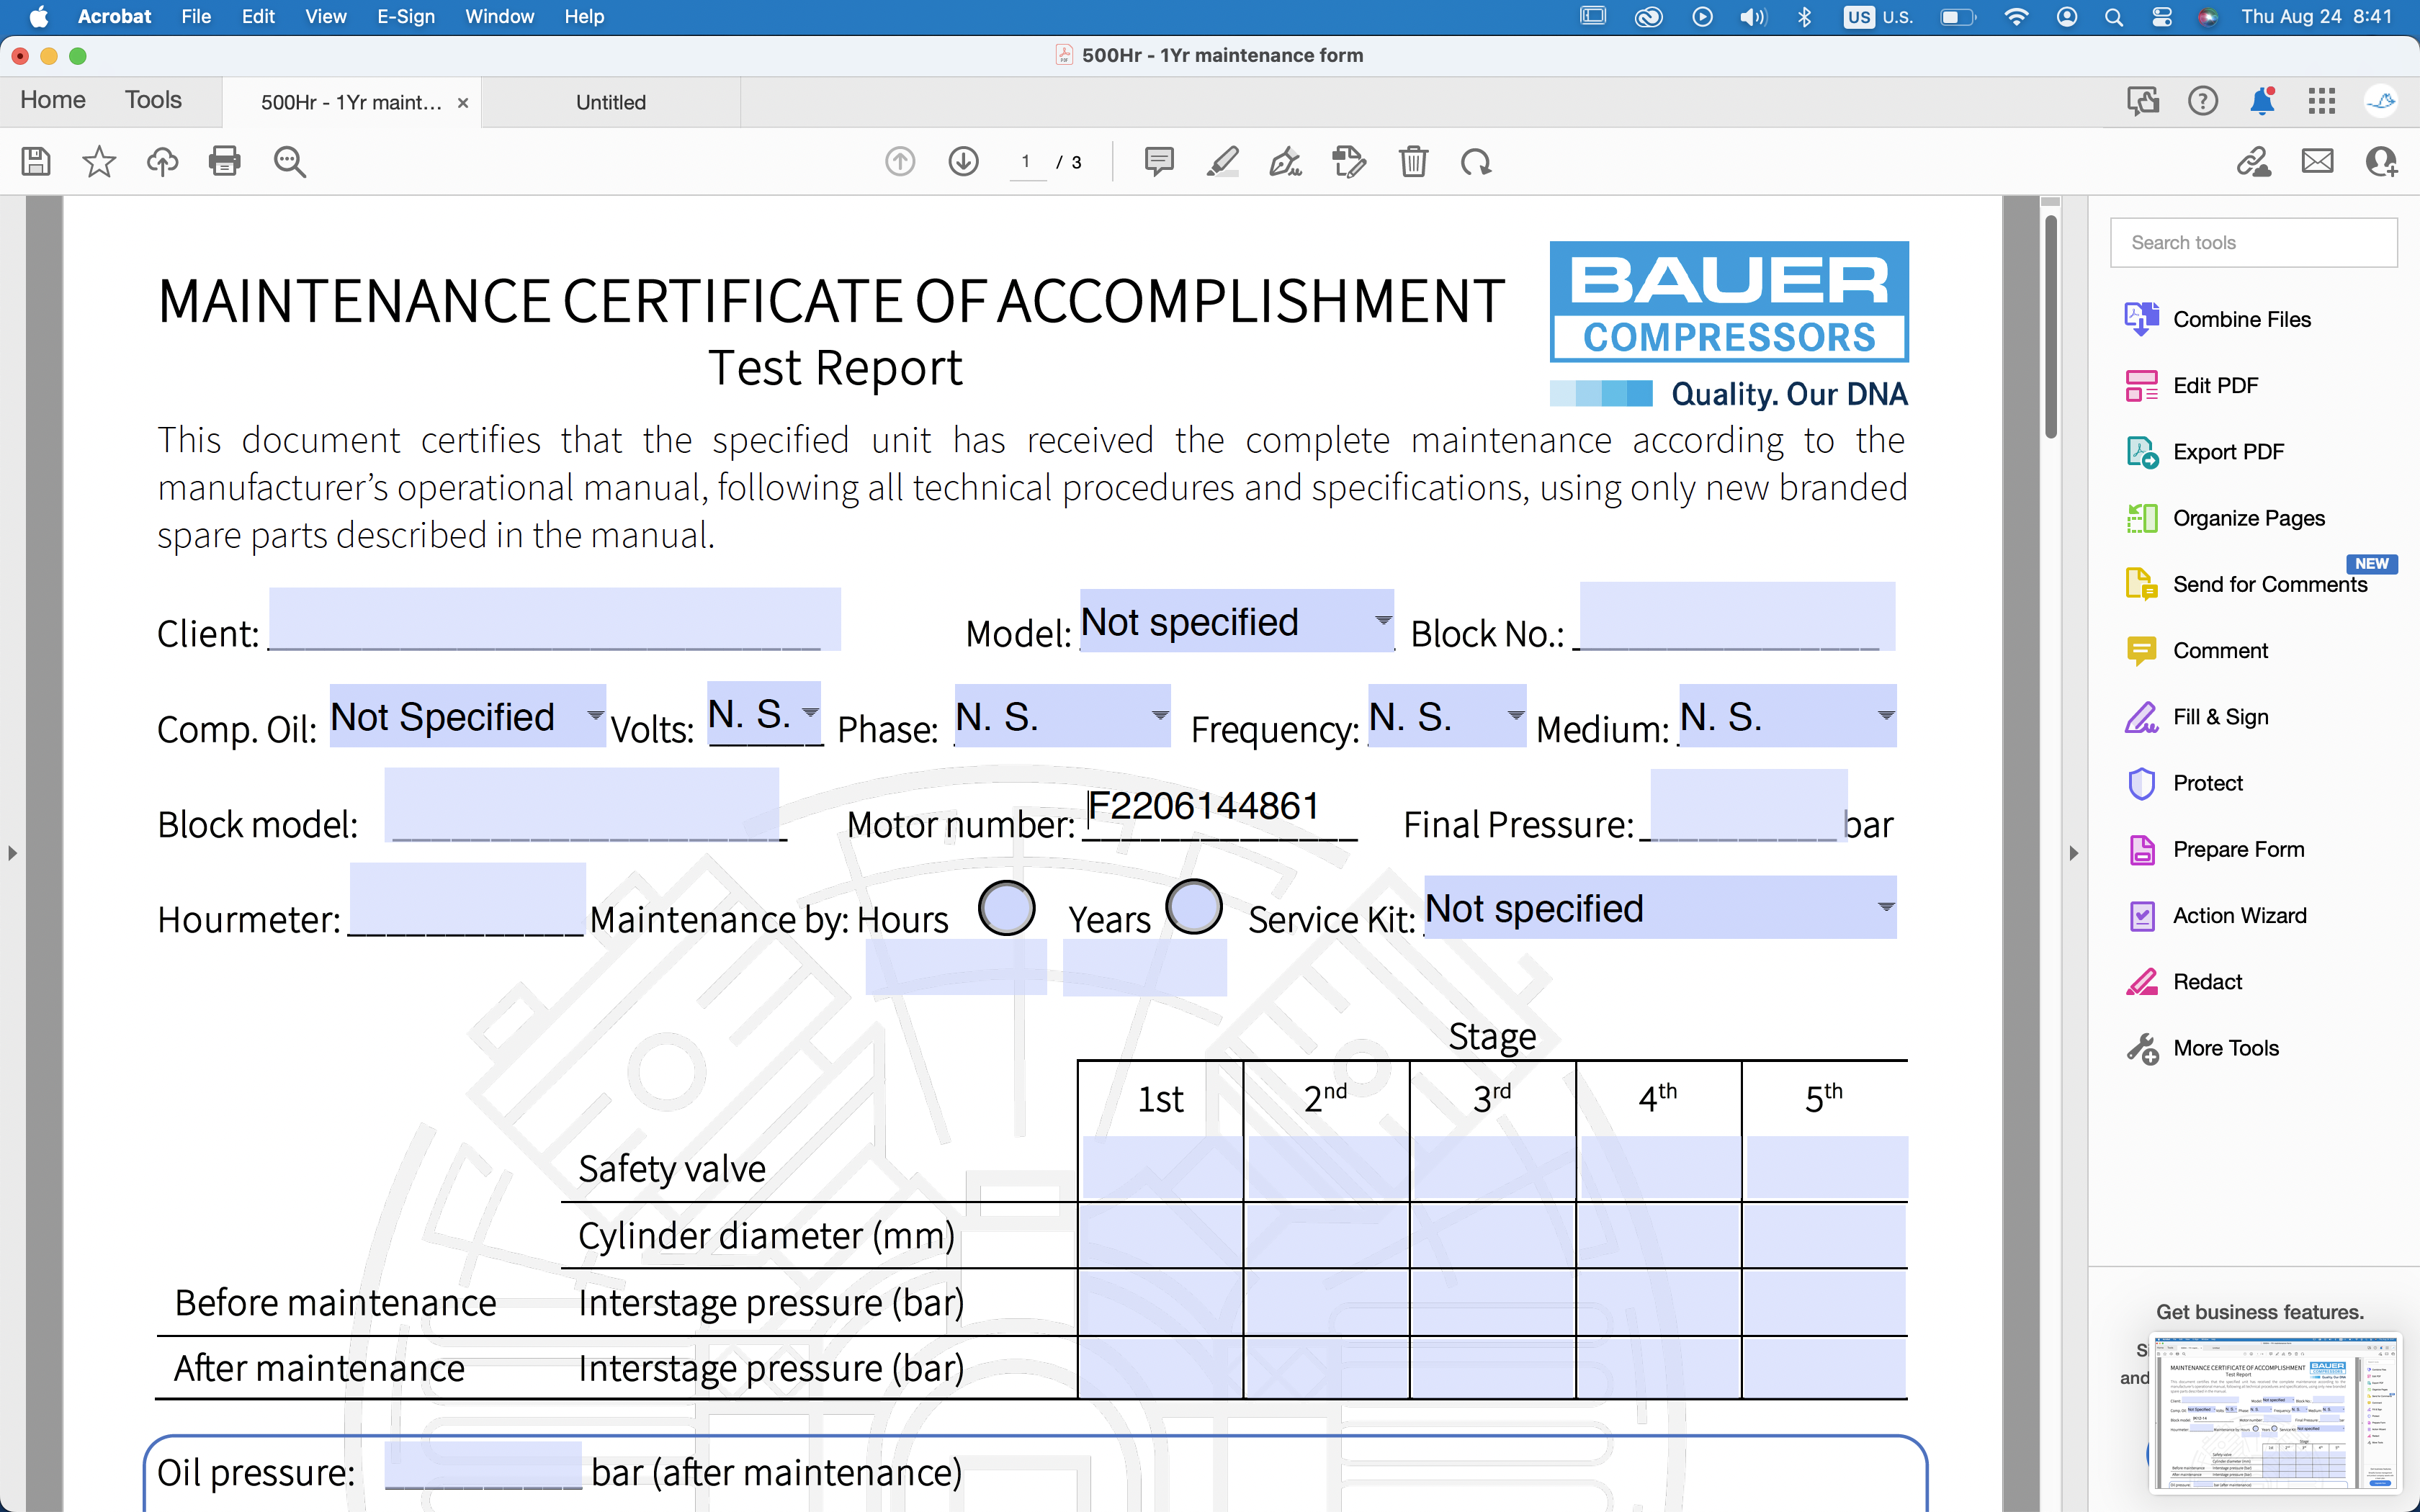Open More Tools
The height and width of the screenshot is (1512, 2420).
tap(2225, 1048)
